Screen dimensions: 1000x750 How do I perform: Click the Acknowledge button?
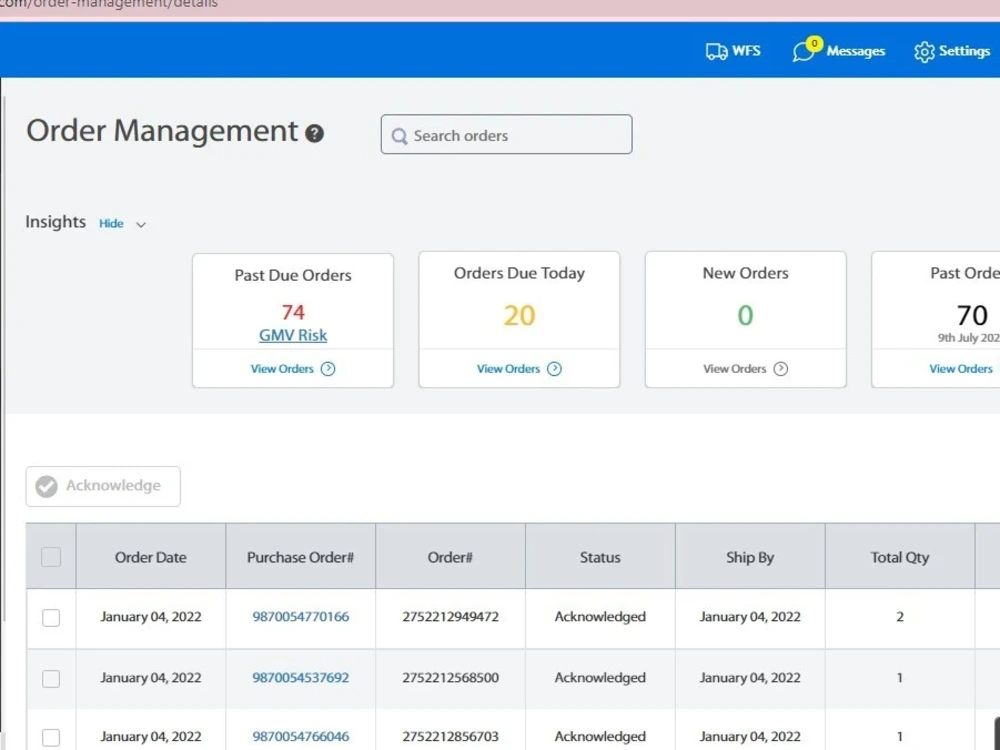tap(102, 486)
